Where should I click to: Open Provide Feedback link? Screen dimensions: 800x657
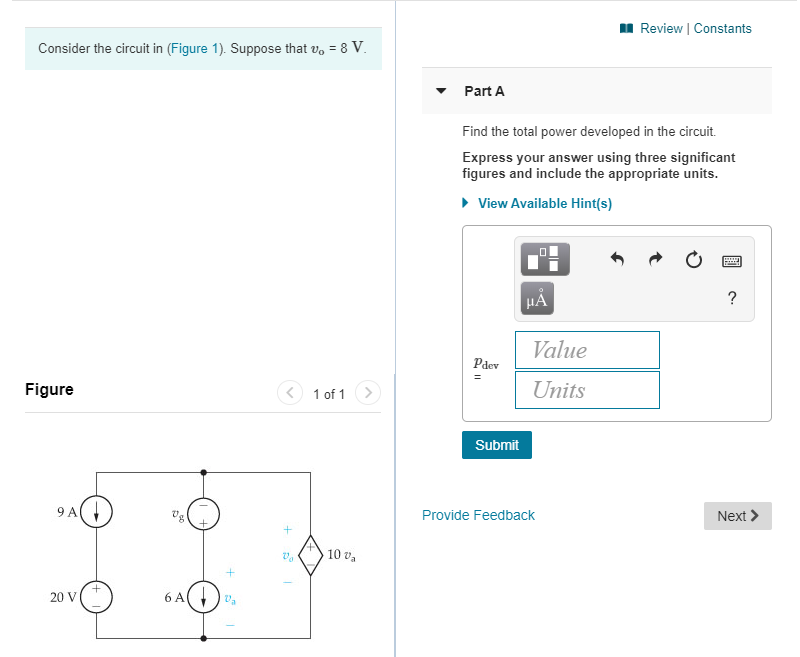(x=478, y=515)
